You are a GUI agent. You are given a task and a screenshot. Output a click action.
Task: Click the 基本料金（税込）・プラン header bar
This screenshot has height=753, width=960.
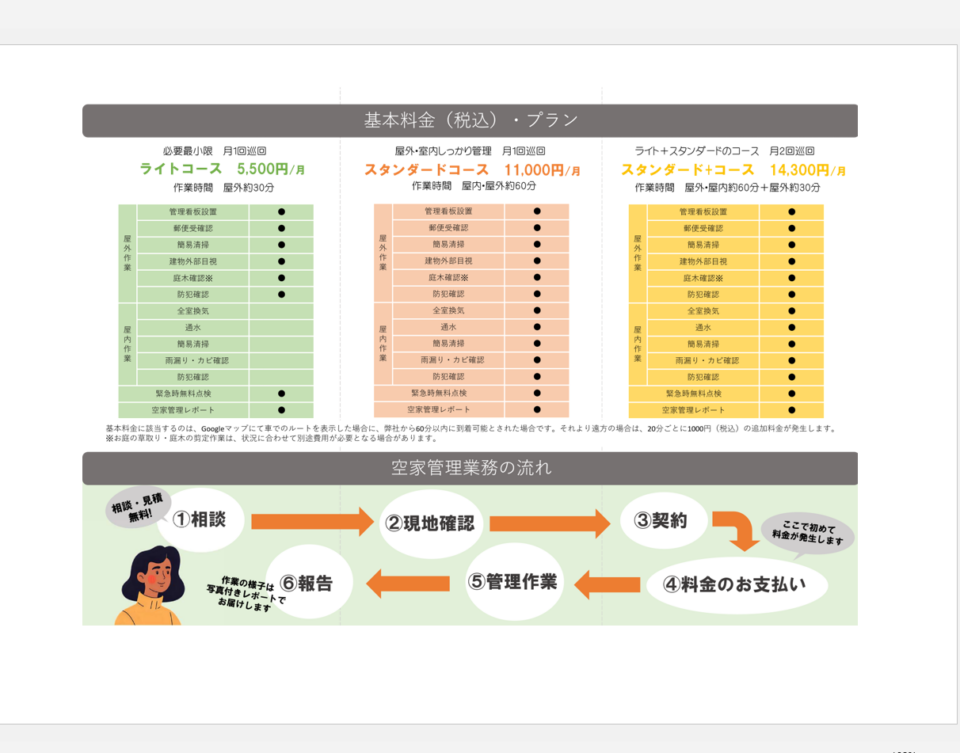[470, 121]
